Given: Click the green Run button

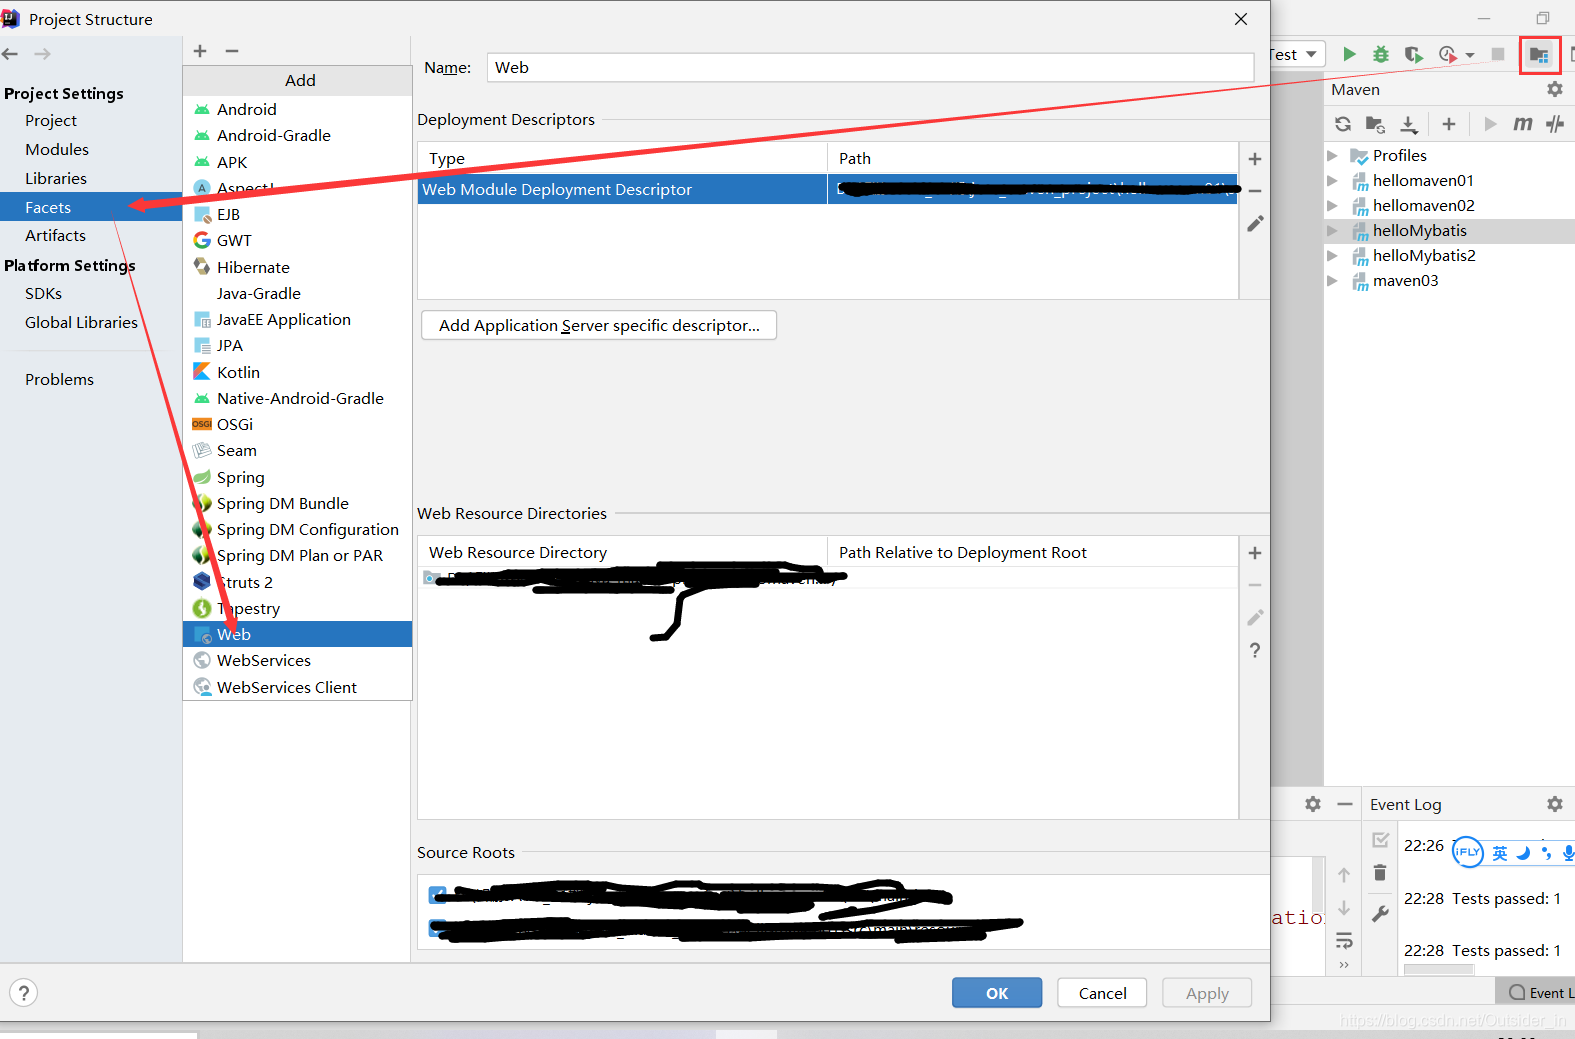Looking at the screenshot, I should [x=1349, y=54].
